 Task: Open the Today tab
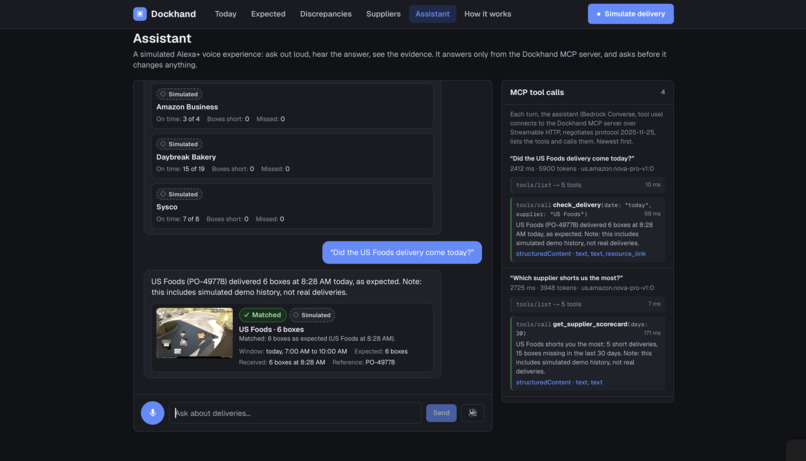[226, 14]
